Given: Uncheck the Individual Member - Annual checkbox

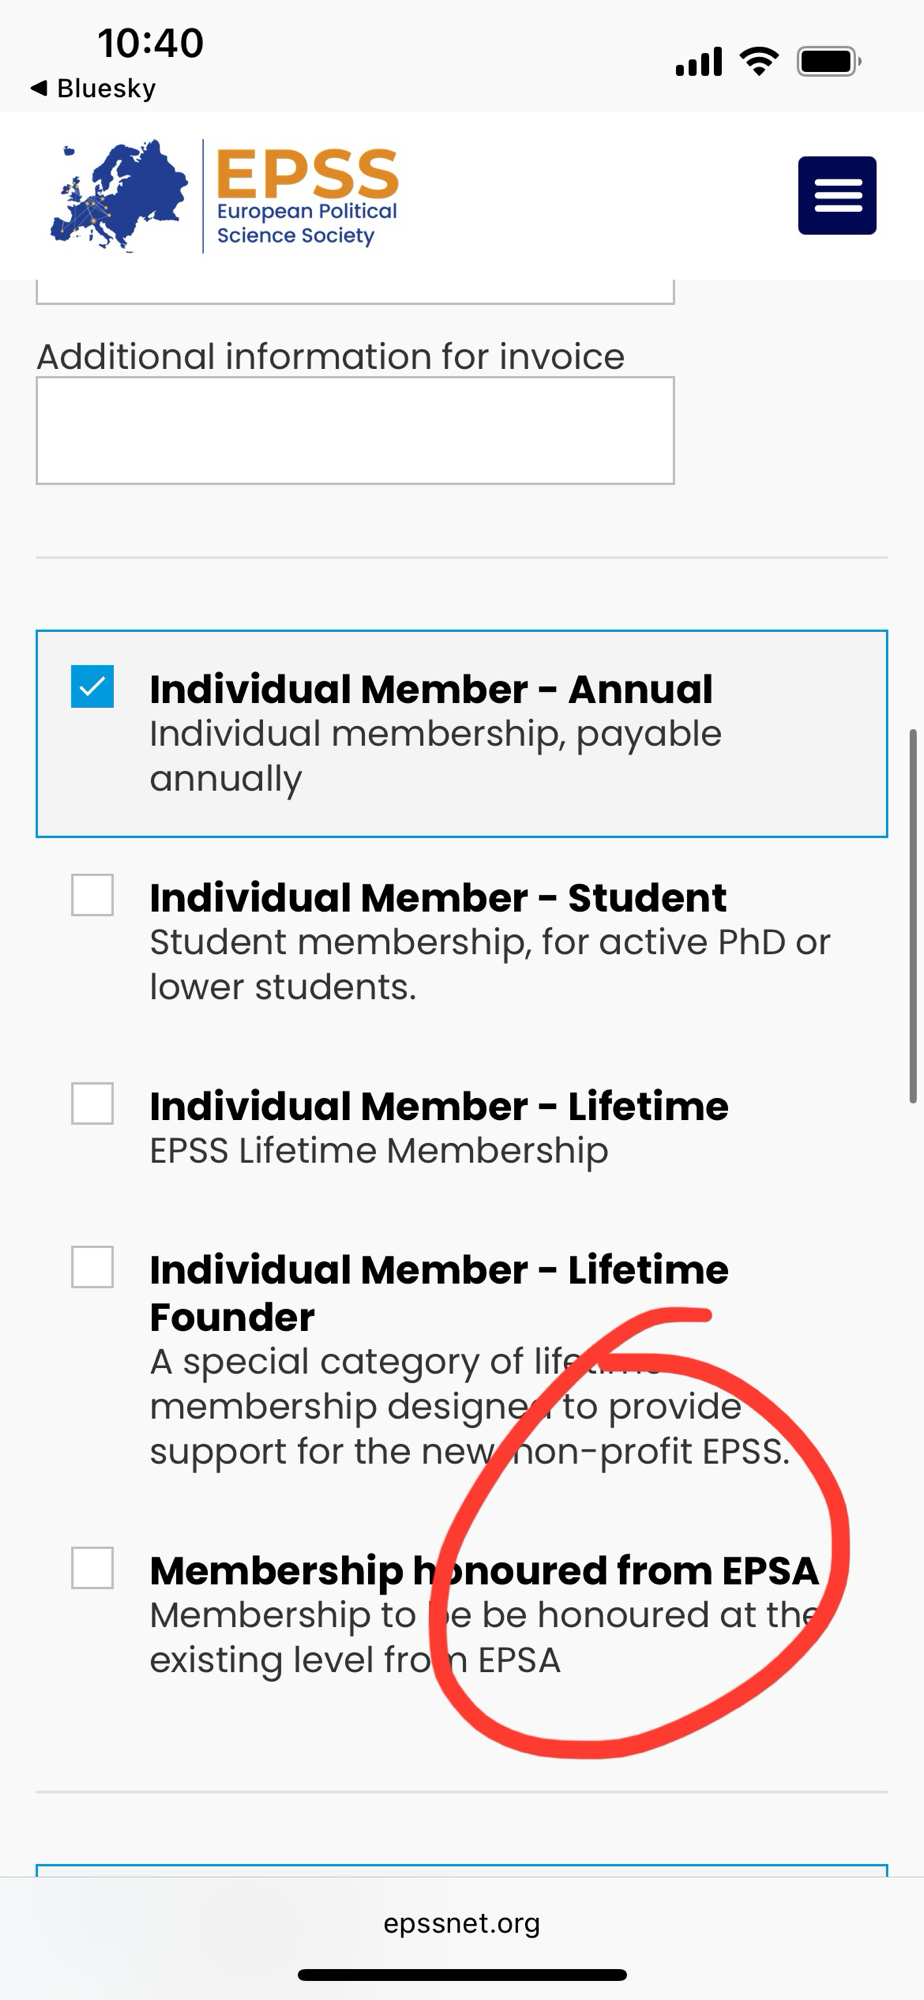Looking at the screenshot, I should [92, 687].
